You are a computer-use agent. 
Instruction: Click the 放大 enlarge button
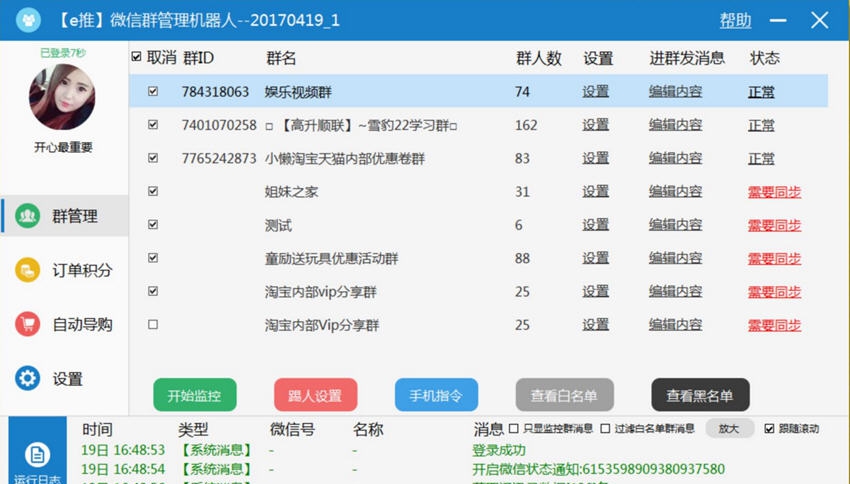pyautogui.click(x=729, y=429)
